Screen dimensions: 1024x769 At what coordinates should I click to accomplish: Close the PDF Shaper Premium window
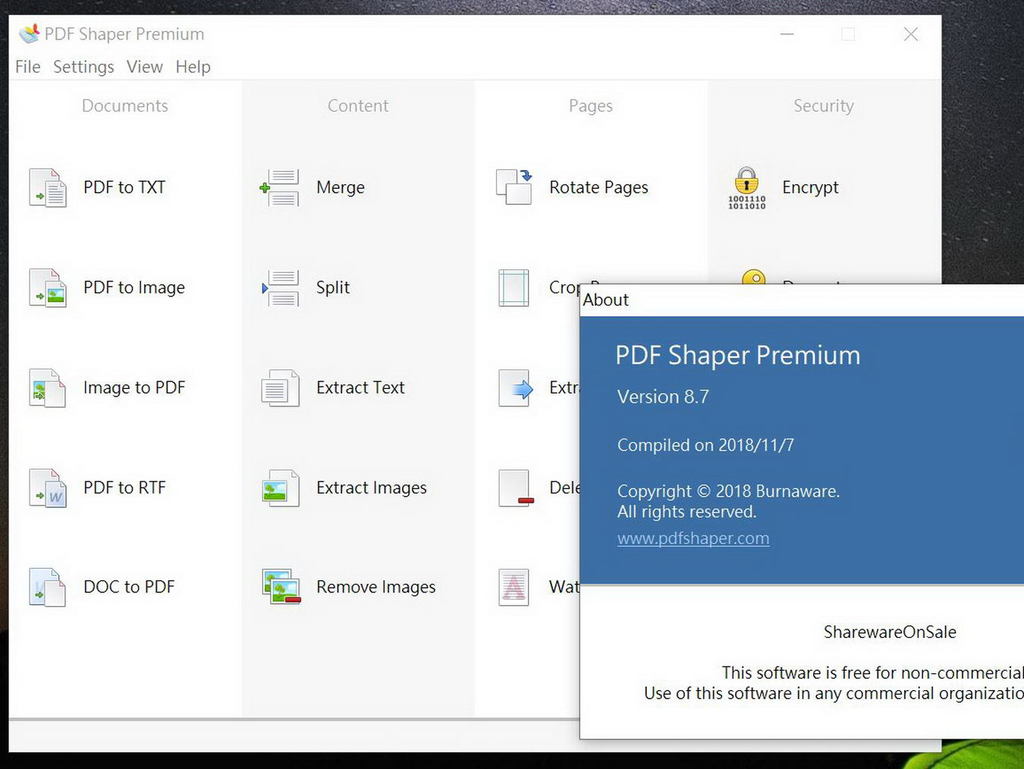tap(910, 34)
